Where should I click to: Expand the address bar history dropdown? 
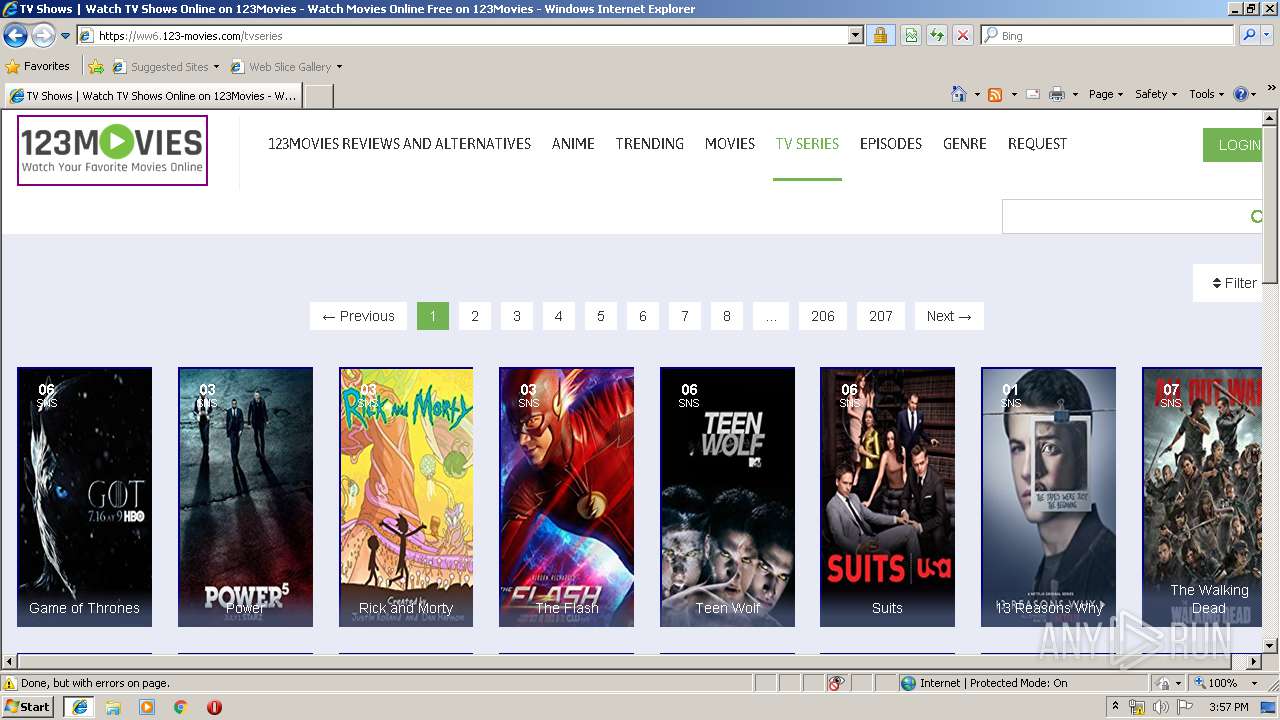855,36
